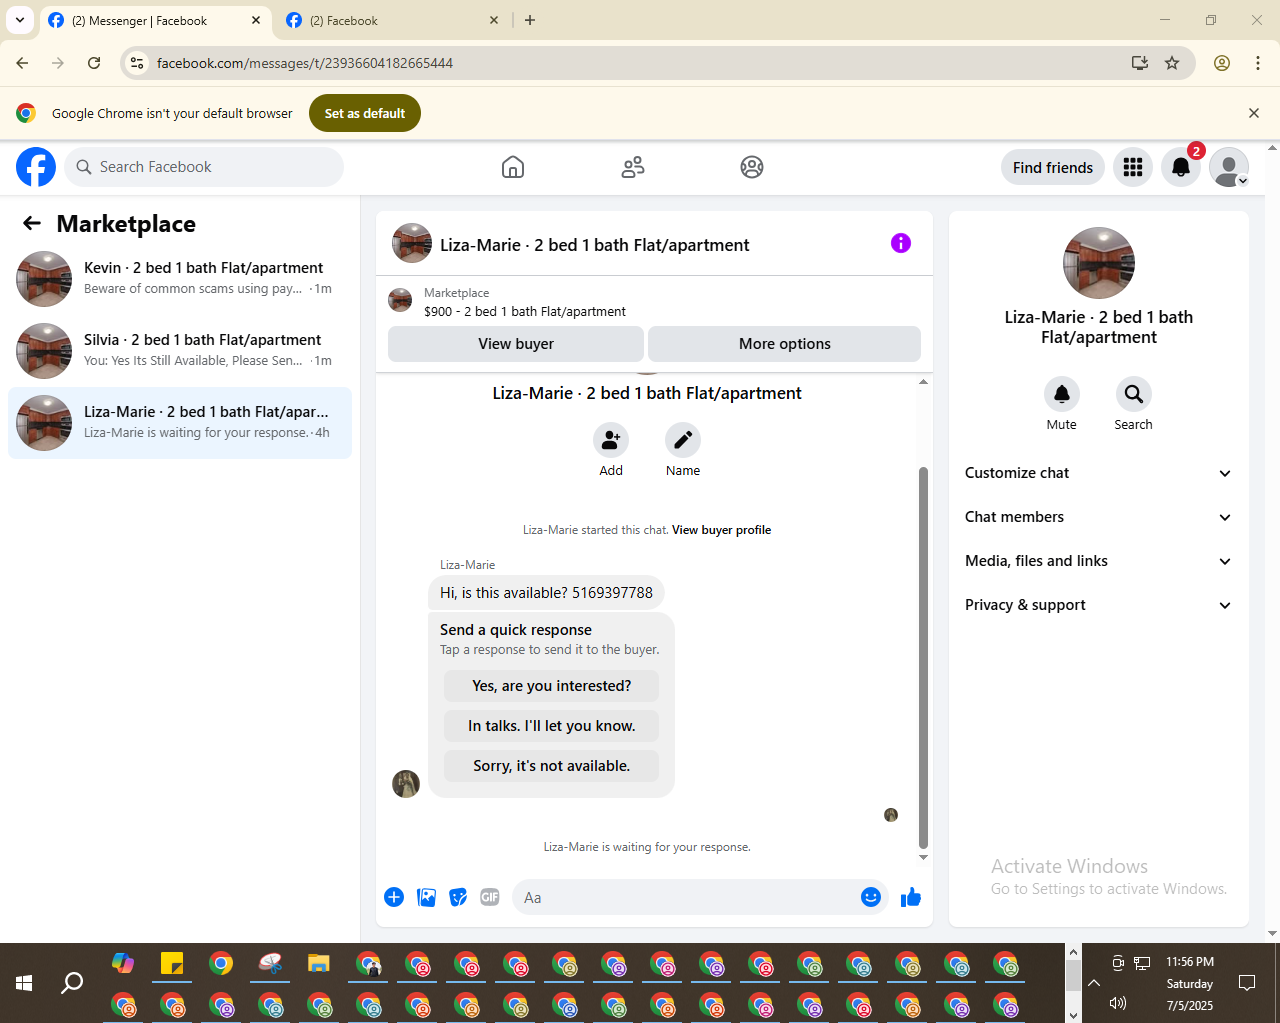Mute the conversation using bell icon
This screenshot has height=1023, width=1280.
pyautogui.click(x=1062, y=394)
